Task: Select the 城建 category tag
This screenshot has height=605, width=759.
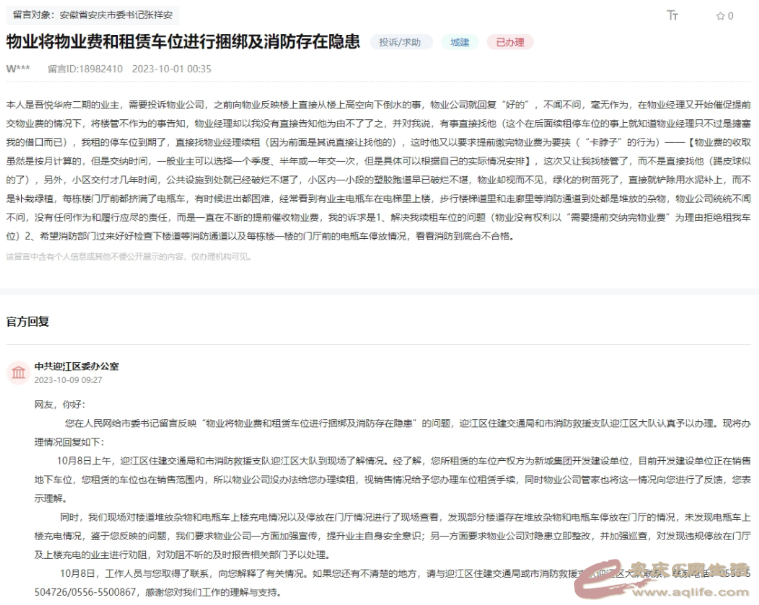Action: (x=459, y=43)
